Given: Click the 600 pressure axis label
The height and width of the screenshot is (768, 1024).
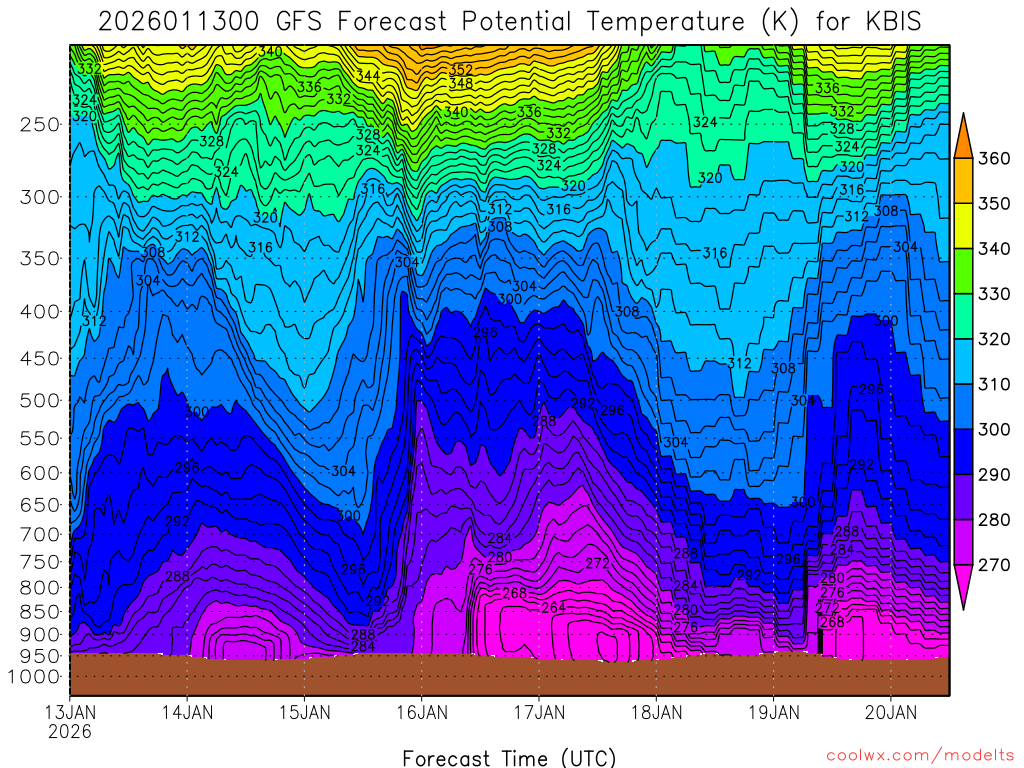Looking at the screenshot, I should (40, 473).
